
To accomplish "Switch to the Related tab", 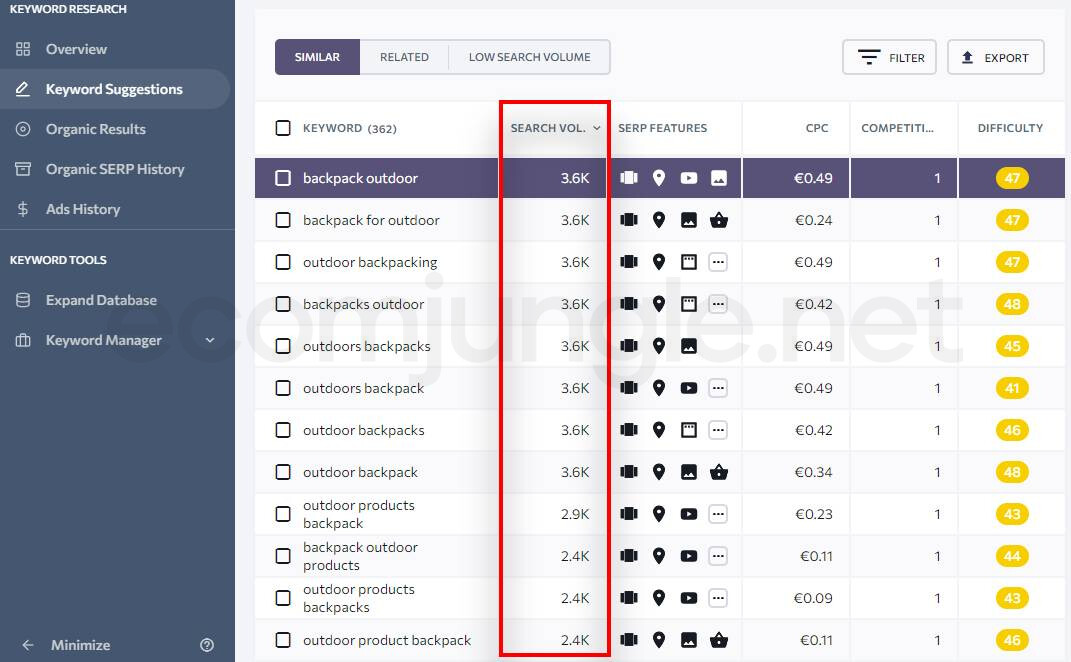I will pyautogui.click(x=404, y=57).
